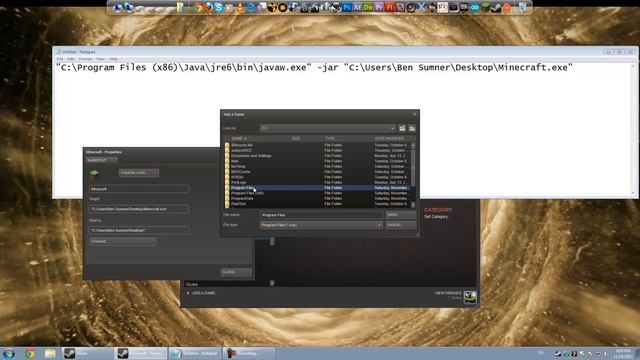Image resolution: width=640 pixels, height=360 pixels.
Task: Launch Minecraft grass block in top dock
Action: pos(485,7)
